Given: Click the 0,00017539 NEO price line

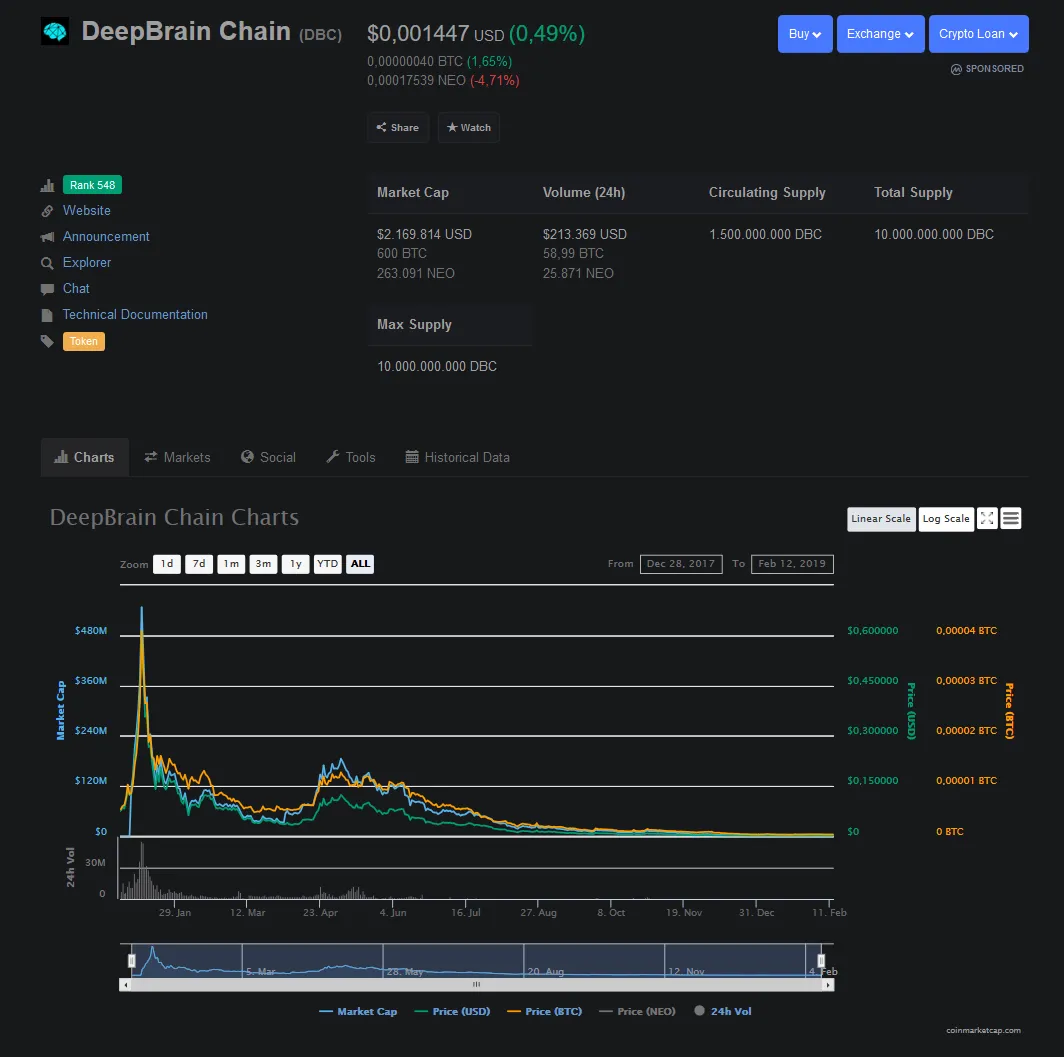Looking at the screenshot, I should (x=443, y=81).
